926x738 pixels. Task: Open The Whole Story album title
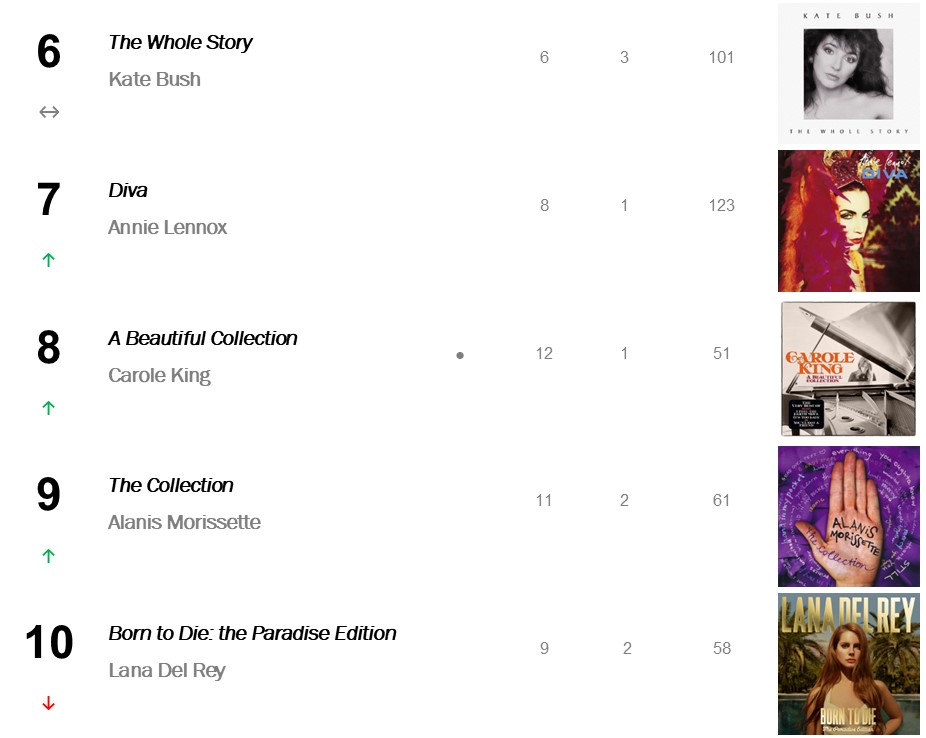coord(180,42)
